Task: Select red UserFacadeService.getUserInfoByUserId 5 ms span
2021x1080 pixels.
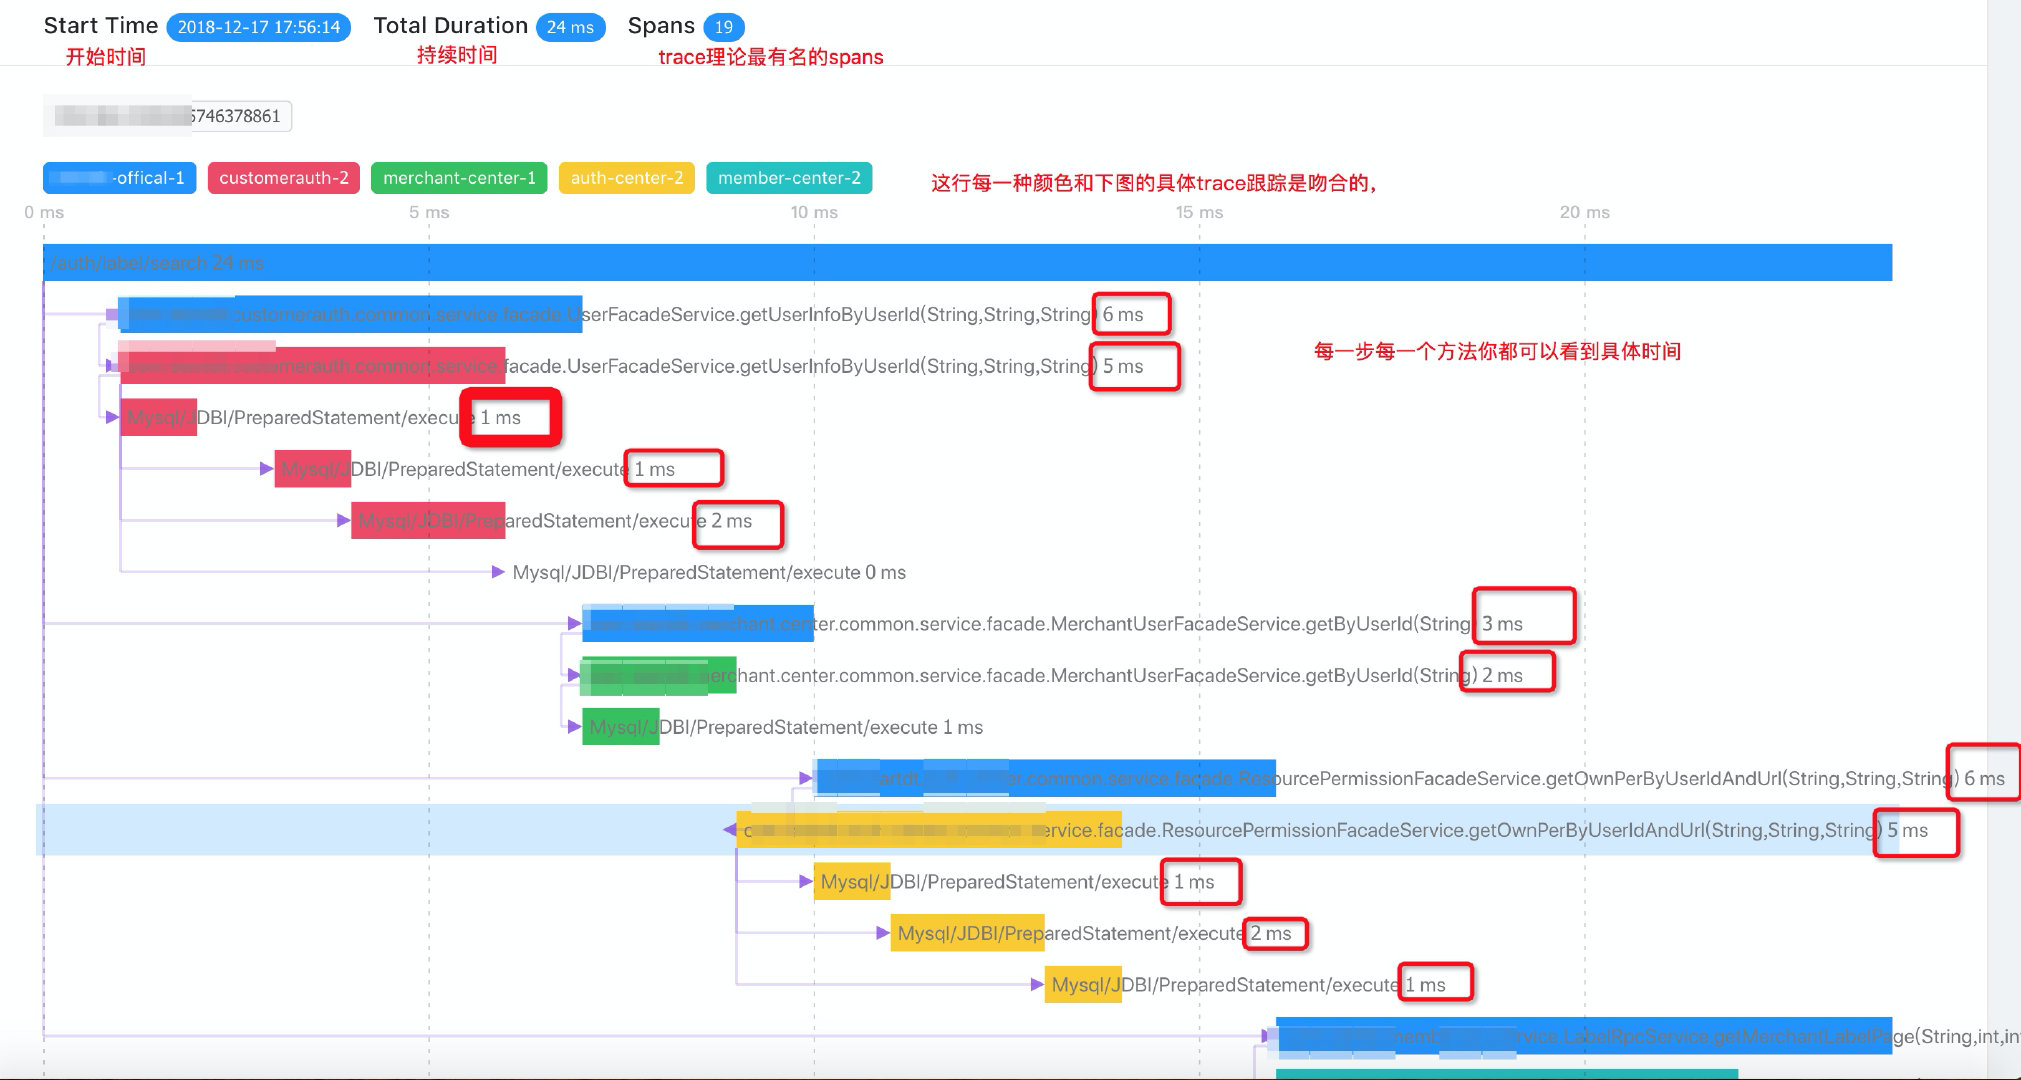Action: pos(312,366)
